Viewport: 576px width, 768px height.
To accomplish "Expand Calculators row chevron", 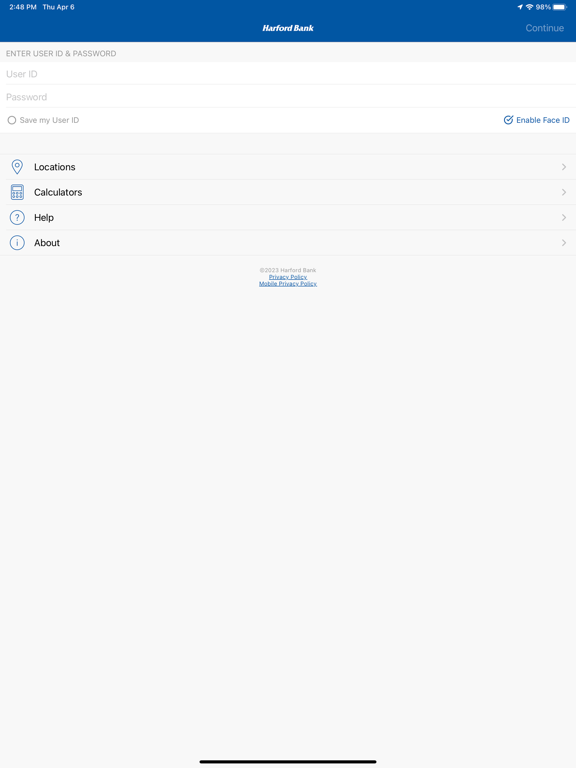I will click(564, 192).
